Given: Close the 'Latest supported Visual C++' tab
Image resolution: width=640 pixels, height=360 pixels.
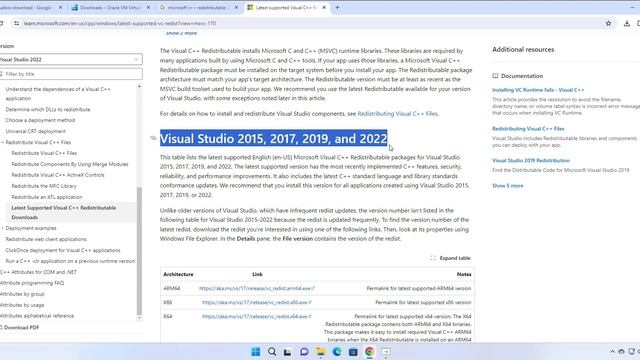Looking at the screenshot, I should click(324, 7).
